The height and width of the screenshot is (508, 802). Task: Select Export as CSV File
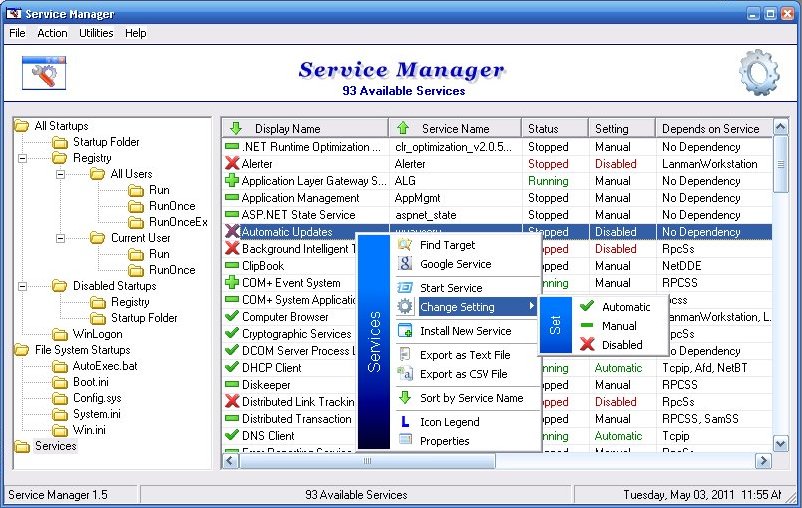click(x=463, y=374)
